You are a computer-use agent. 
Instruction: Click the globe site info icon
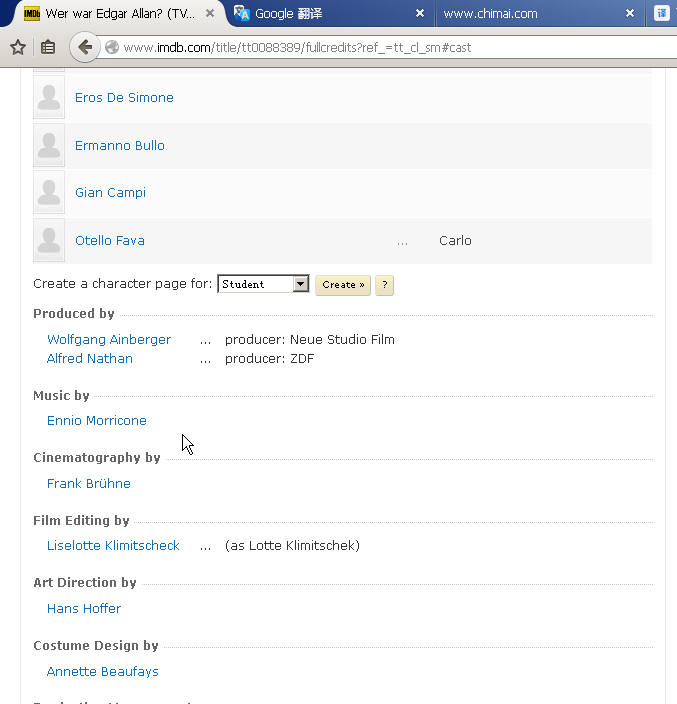point(112,47)
